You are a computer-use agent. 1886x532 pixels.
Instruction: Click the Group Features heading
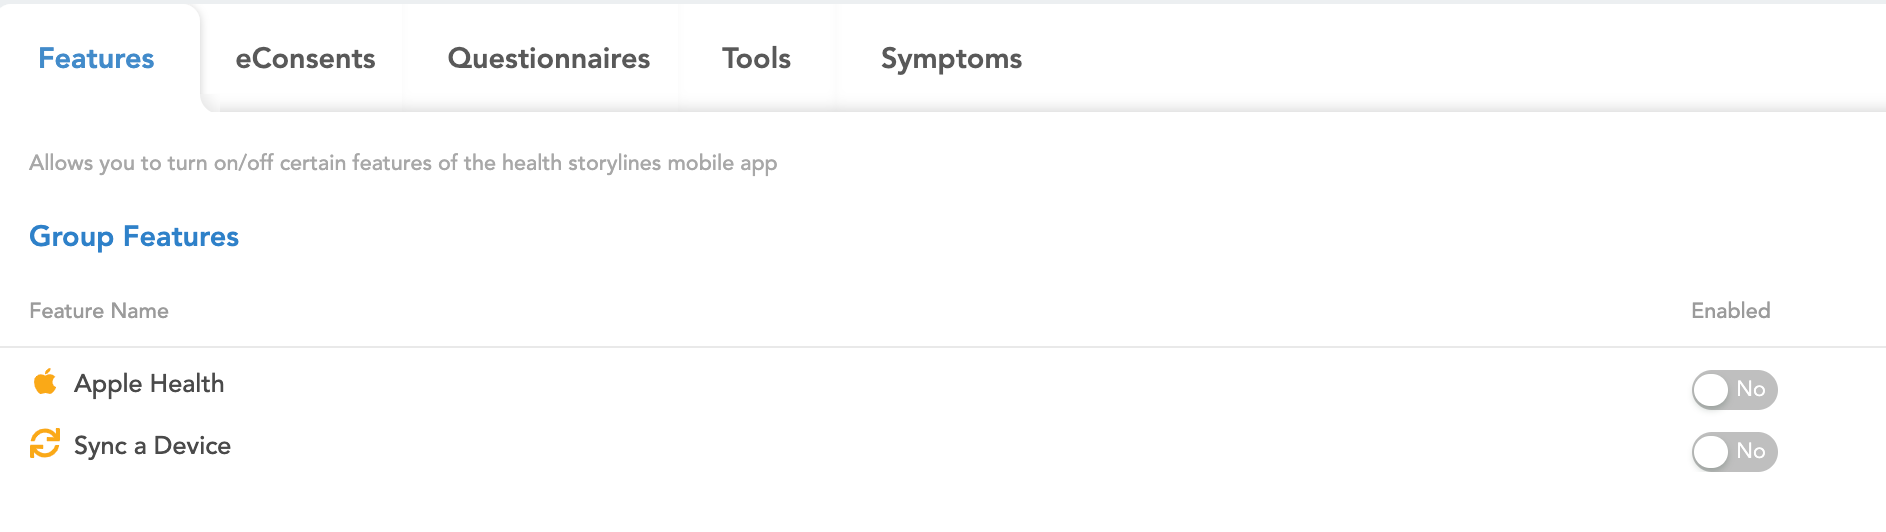coord(134,237)
